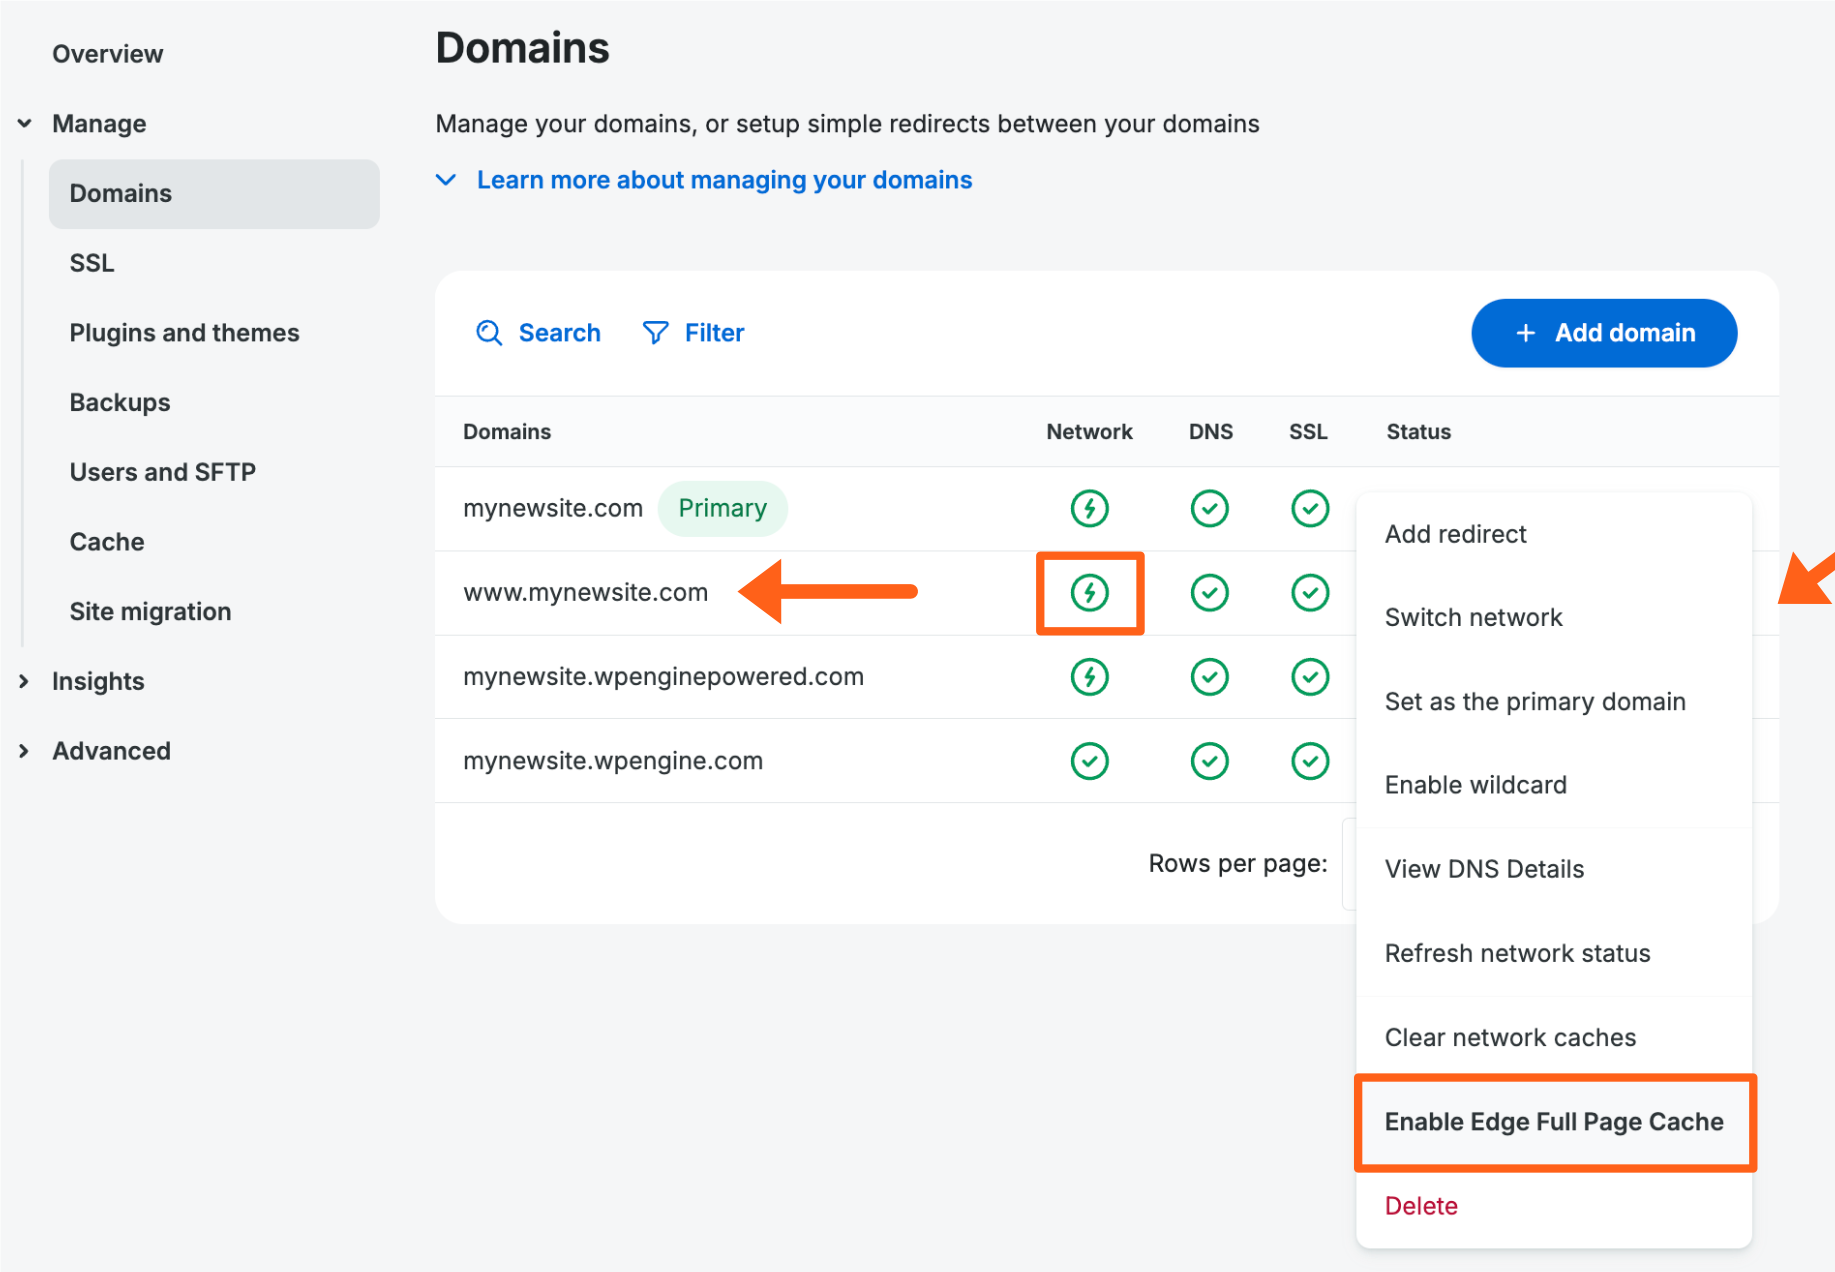1835x1272 pixels.
Task: Click the Add domain button
Action: (1603, 333)
